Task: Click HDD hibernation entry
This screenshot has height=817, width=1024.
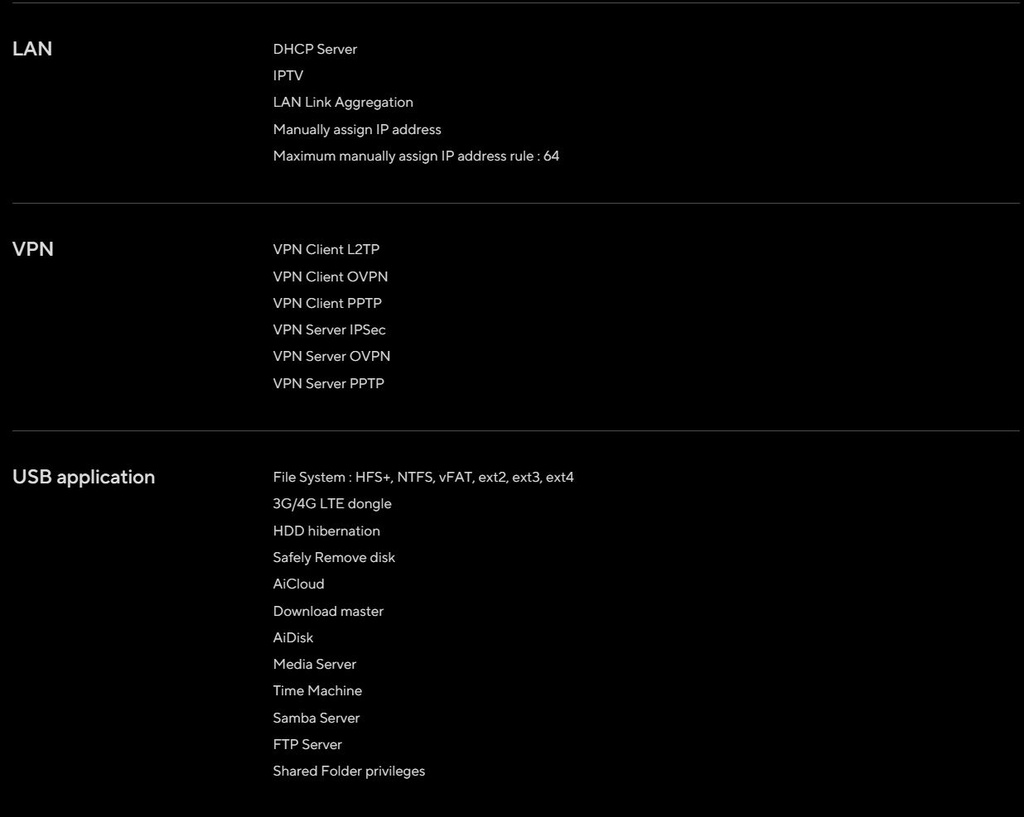Action: (x=327, y=531)
